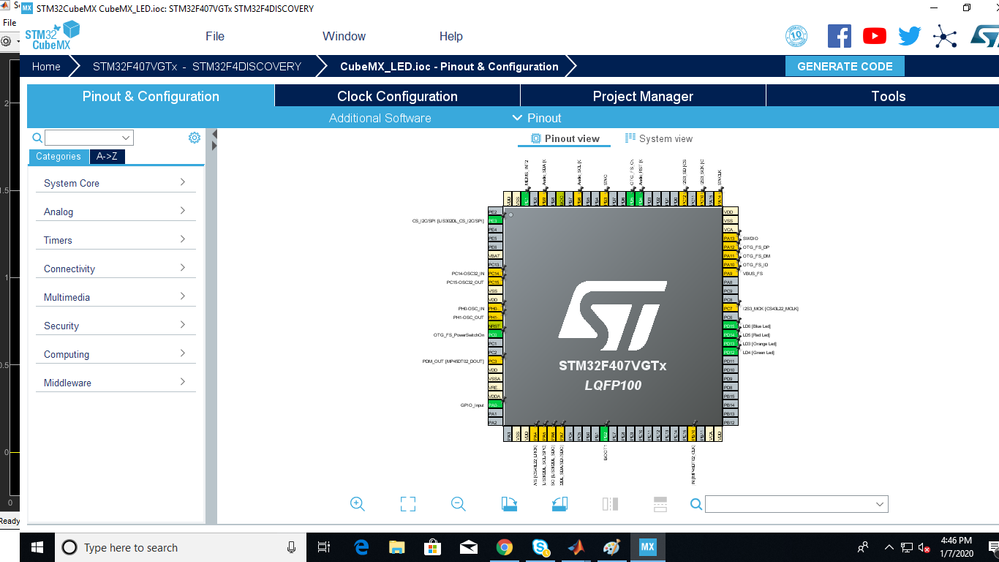Expand the Connectivity category
Screen dimensions: 999x562
(x=115, y=269)
